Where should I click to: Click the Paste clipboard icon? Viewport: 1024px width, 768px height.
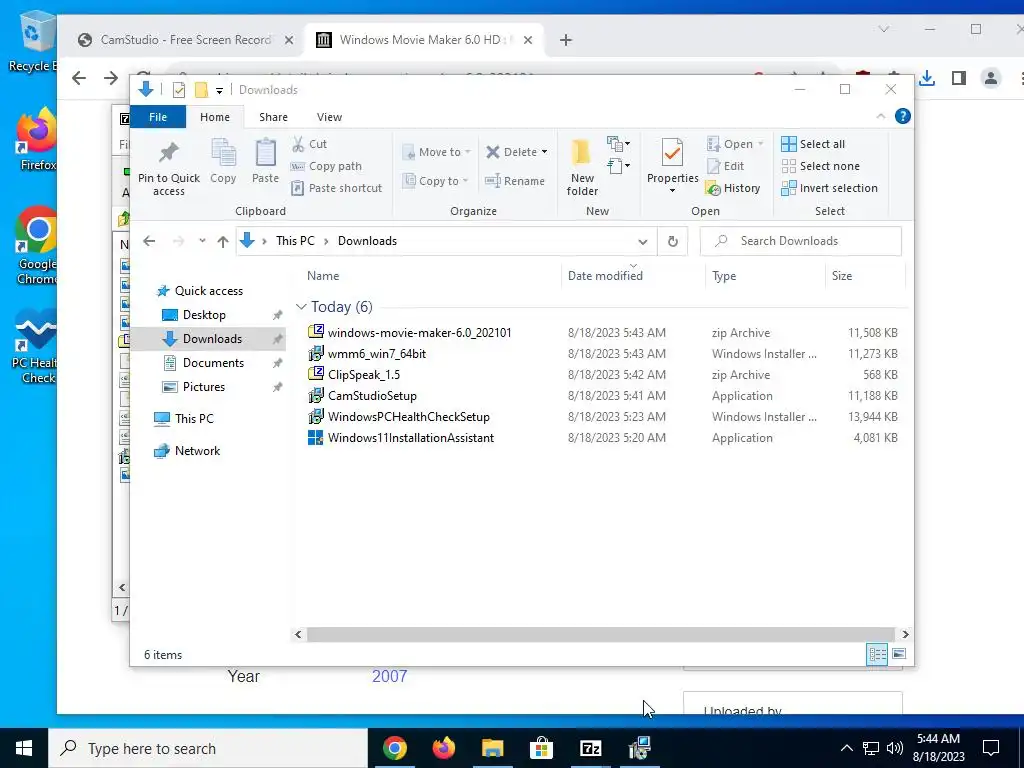tap(265, 153)
